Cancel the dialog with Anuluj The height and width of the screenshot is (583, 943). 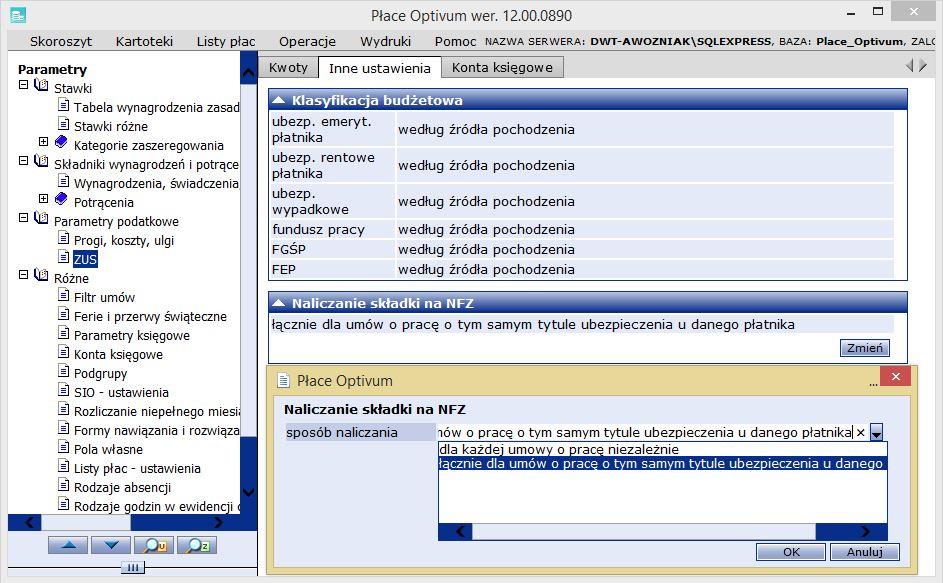[865, 552]
